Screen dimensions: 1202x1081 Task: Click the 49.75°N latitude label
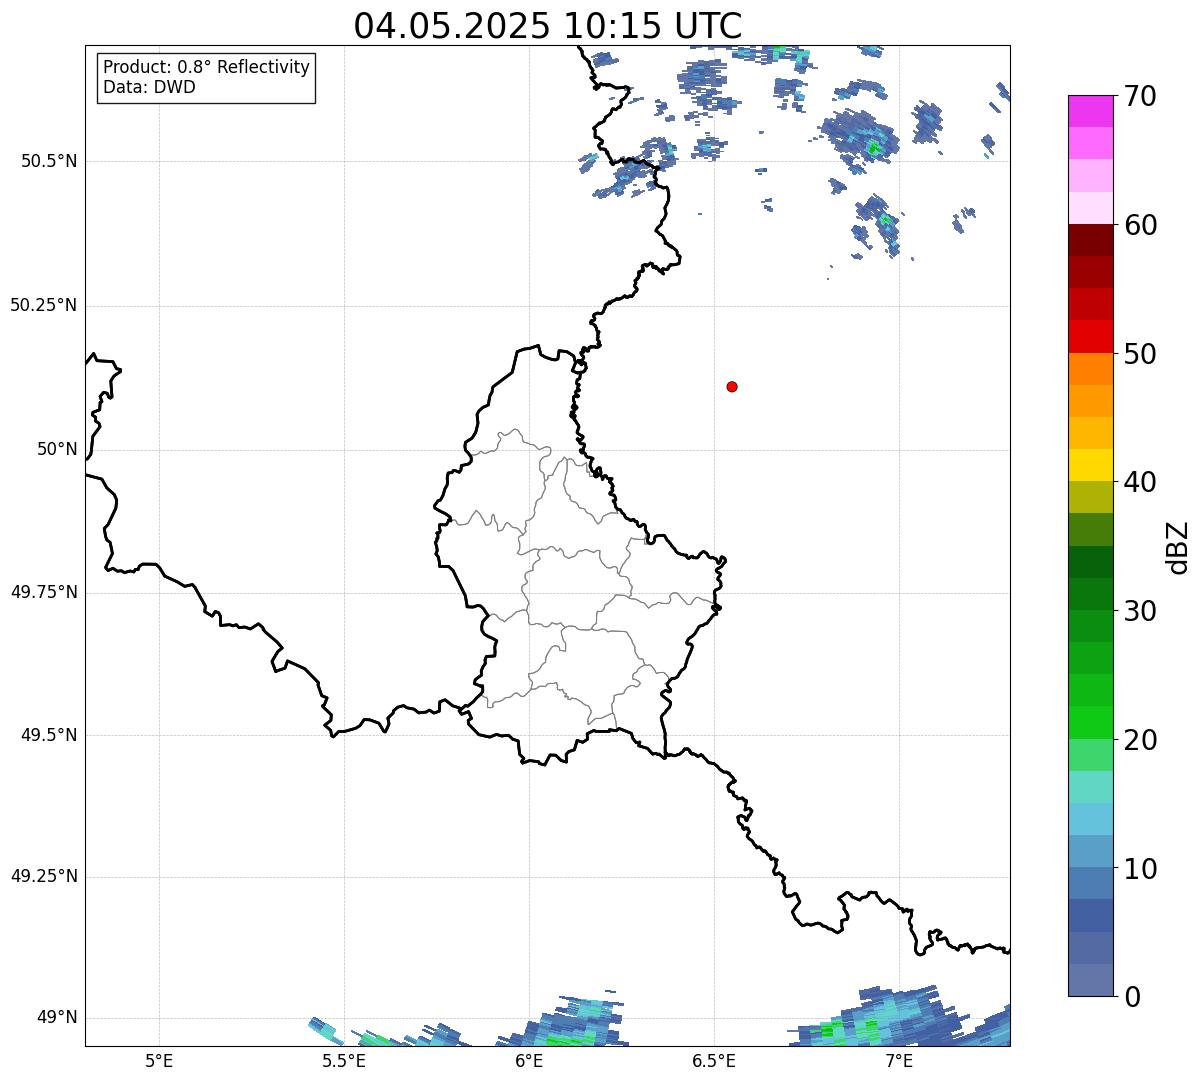click(x=43, y=592)
